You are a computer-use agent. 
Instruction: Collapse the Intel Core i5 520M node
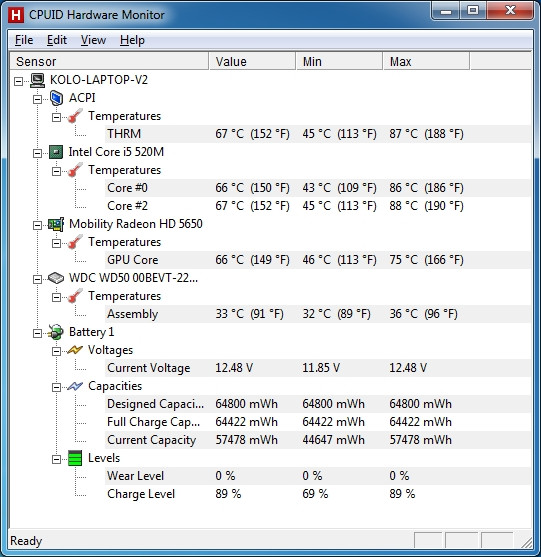point(37,153)
